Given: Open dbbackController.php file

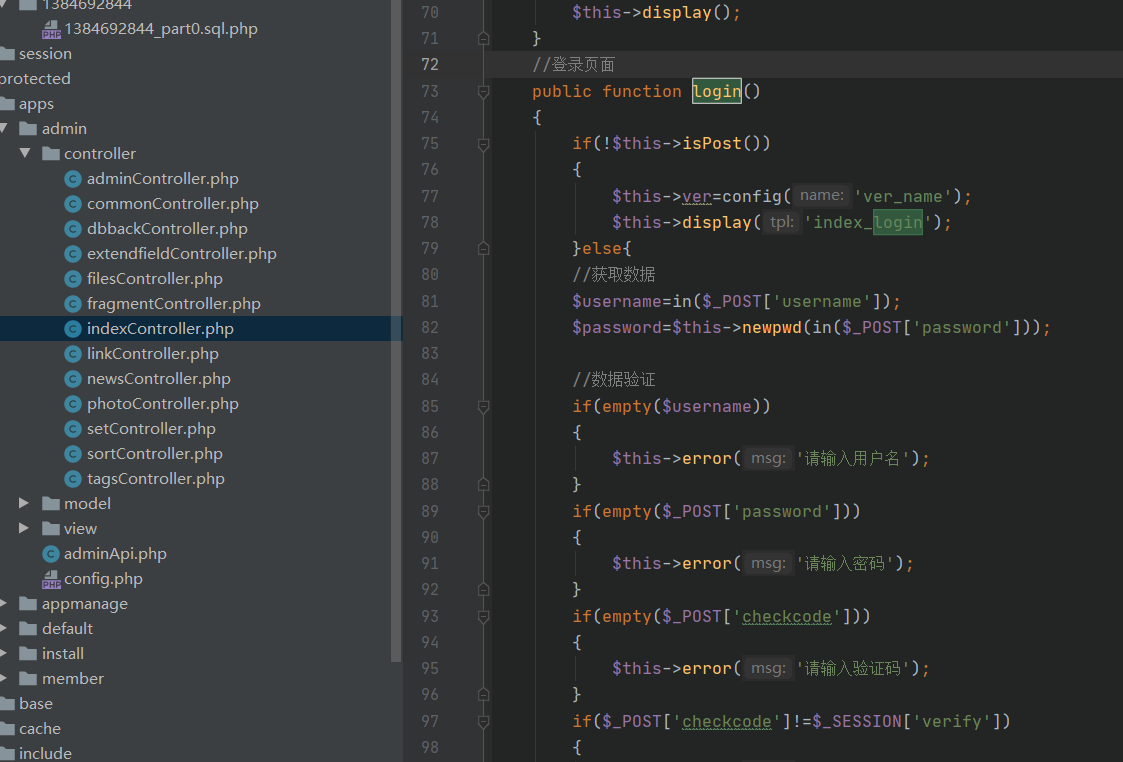Looking at the screenshot, I should [x=167, y=228].
